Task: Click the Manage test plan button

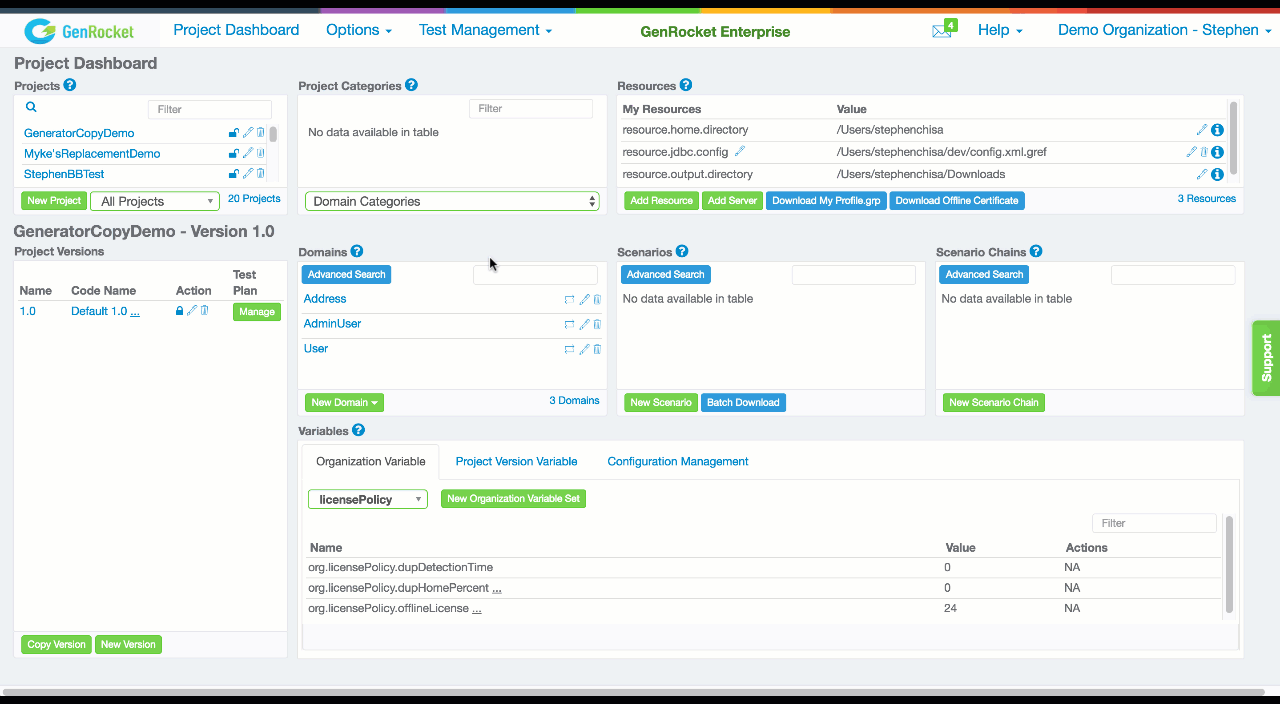Action: point(257,312)
